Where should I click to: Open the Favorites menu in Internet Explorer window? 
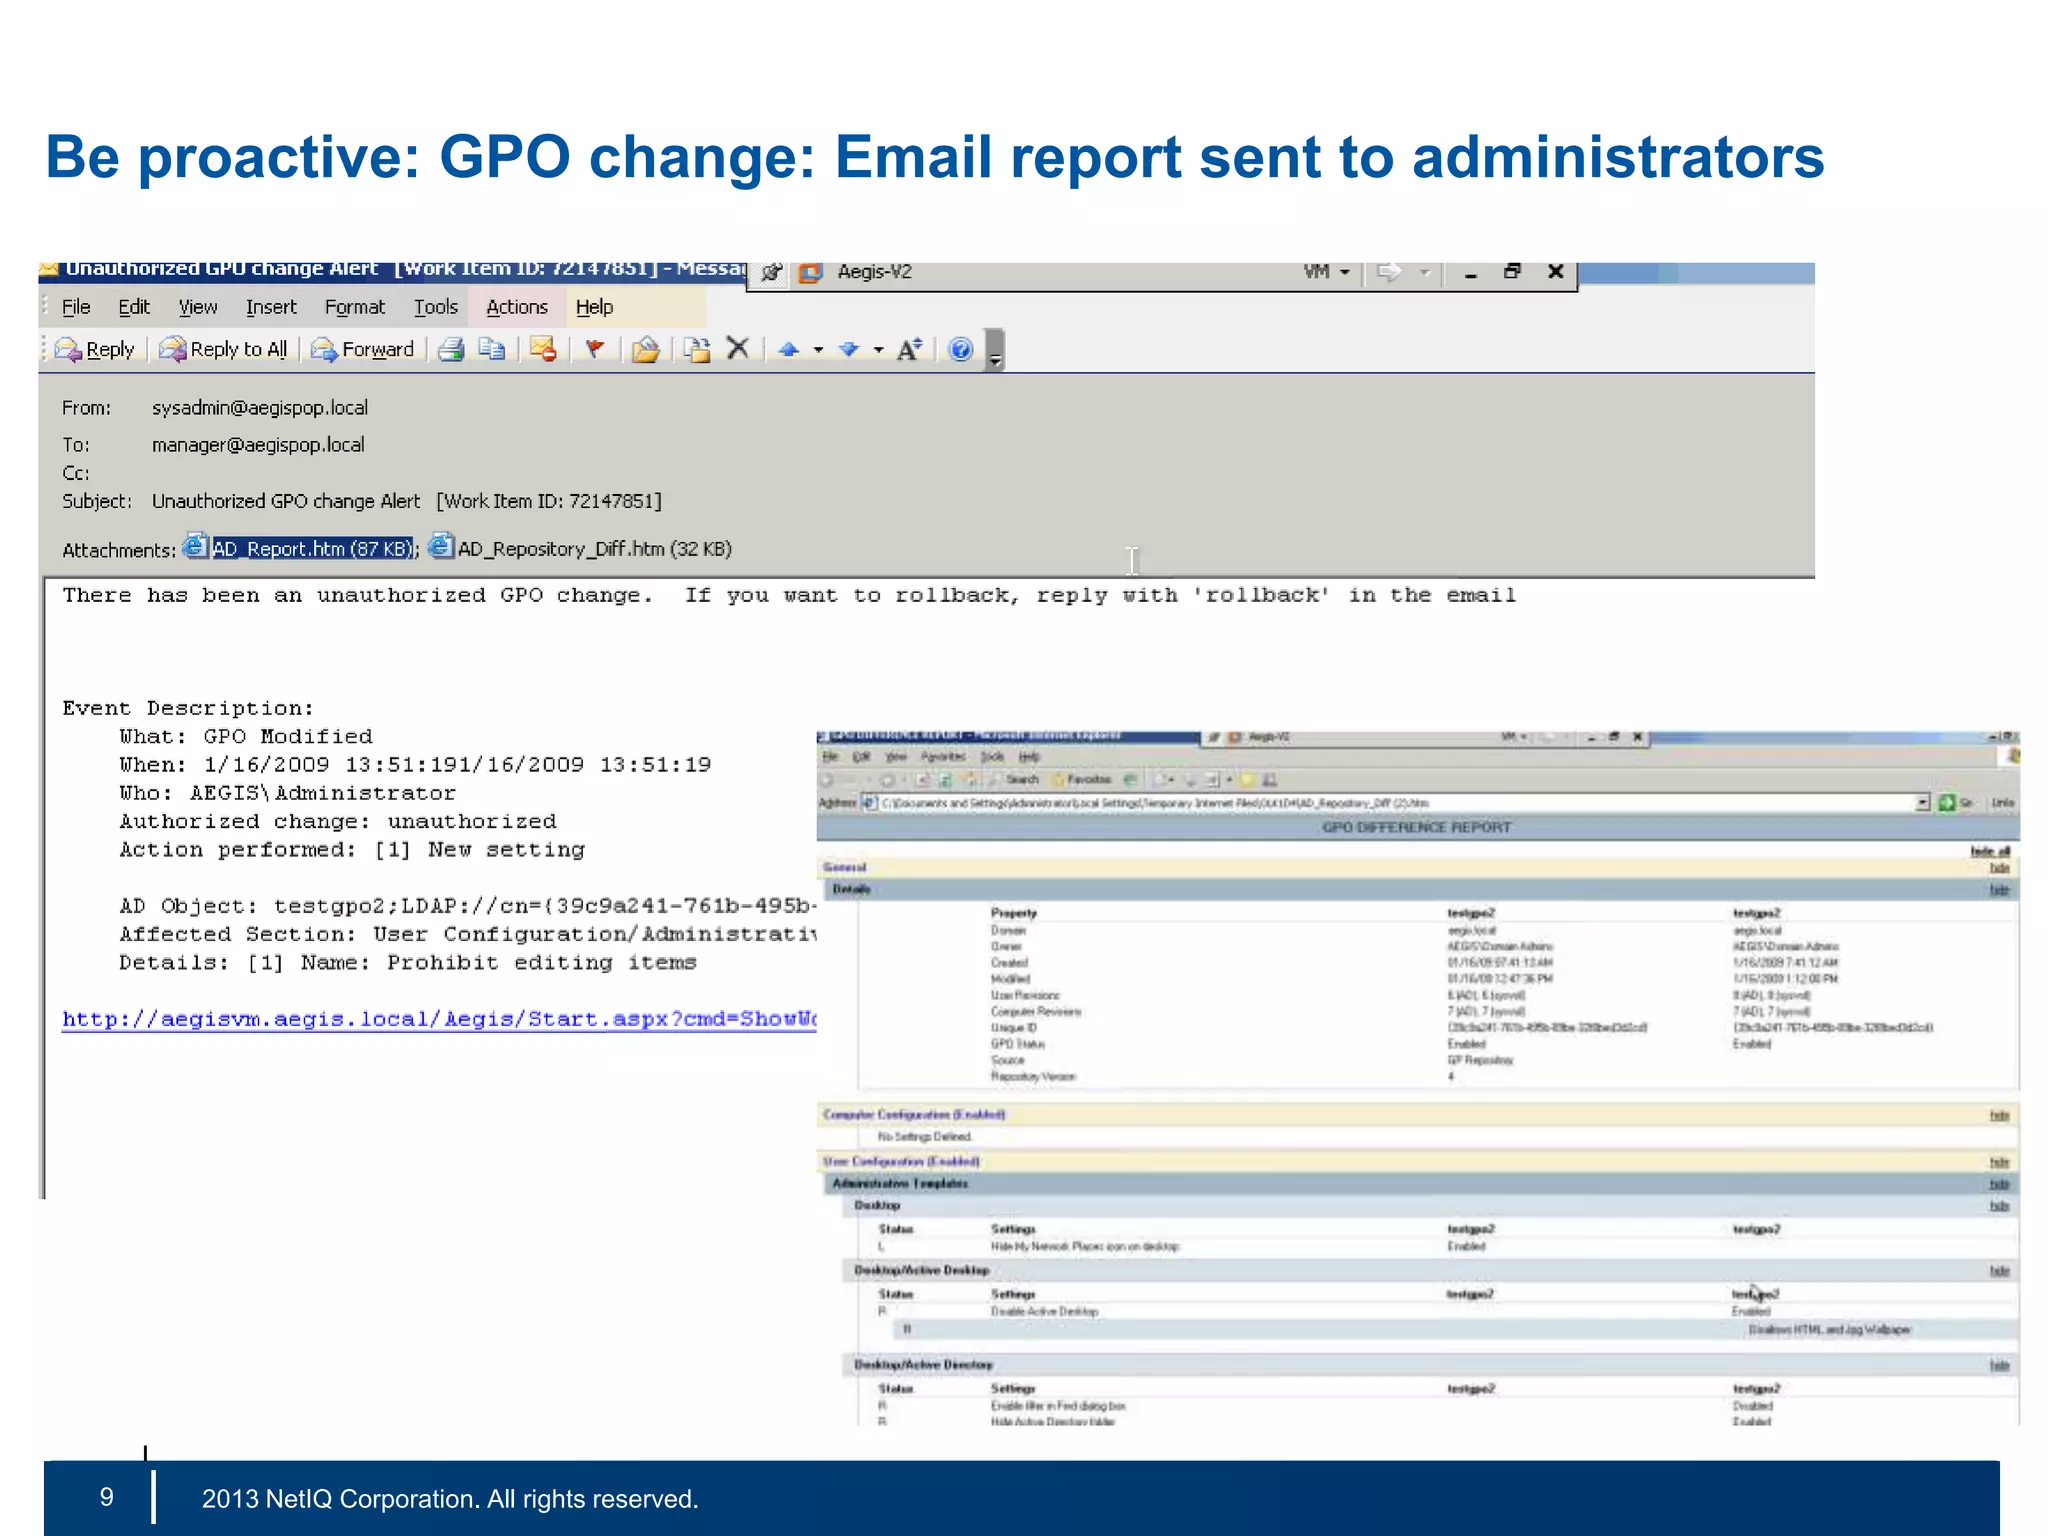pos(942,757)
